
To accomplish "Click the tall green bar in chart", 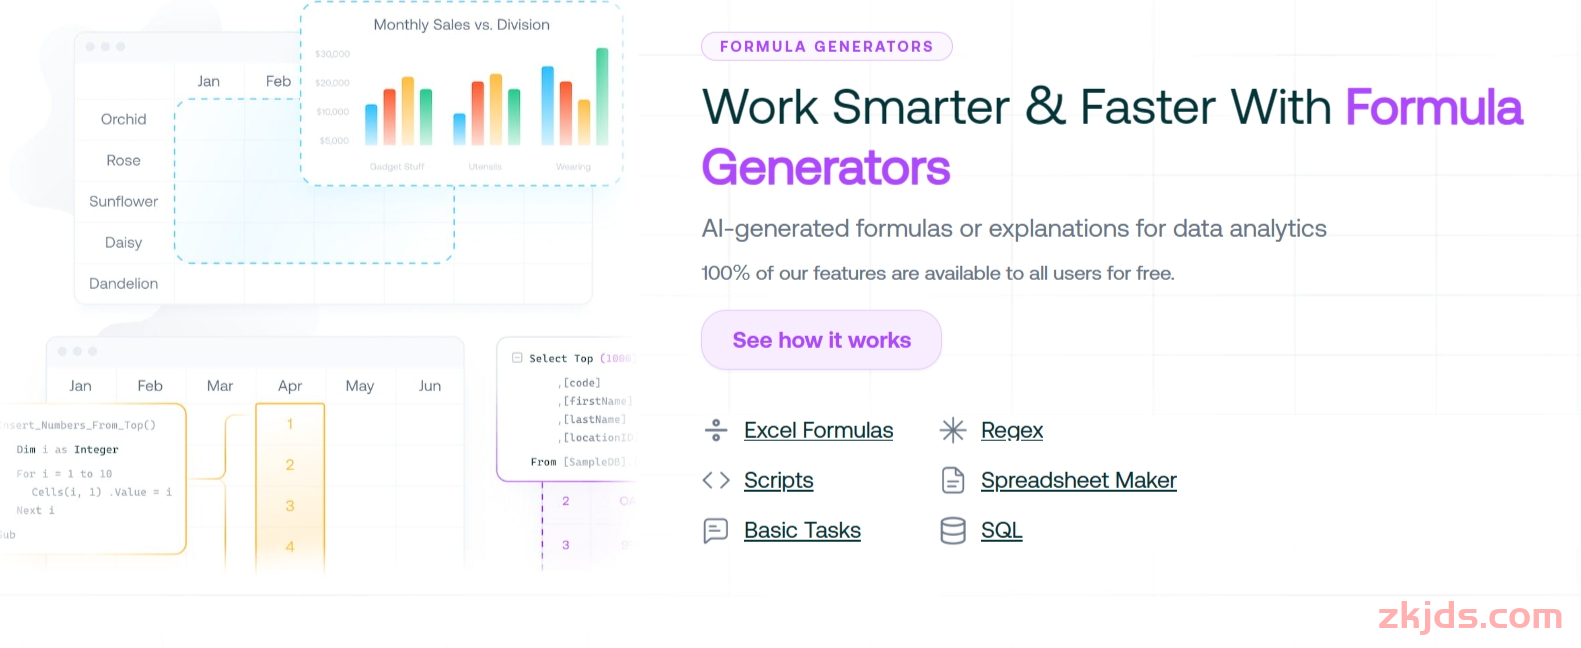I will click(602, 96).
